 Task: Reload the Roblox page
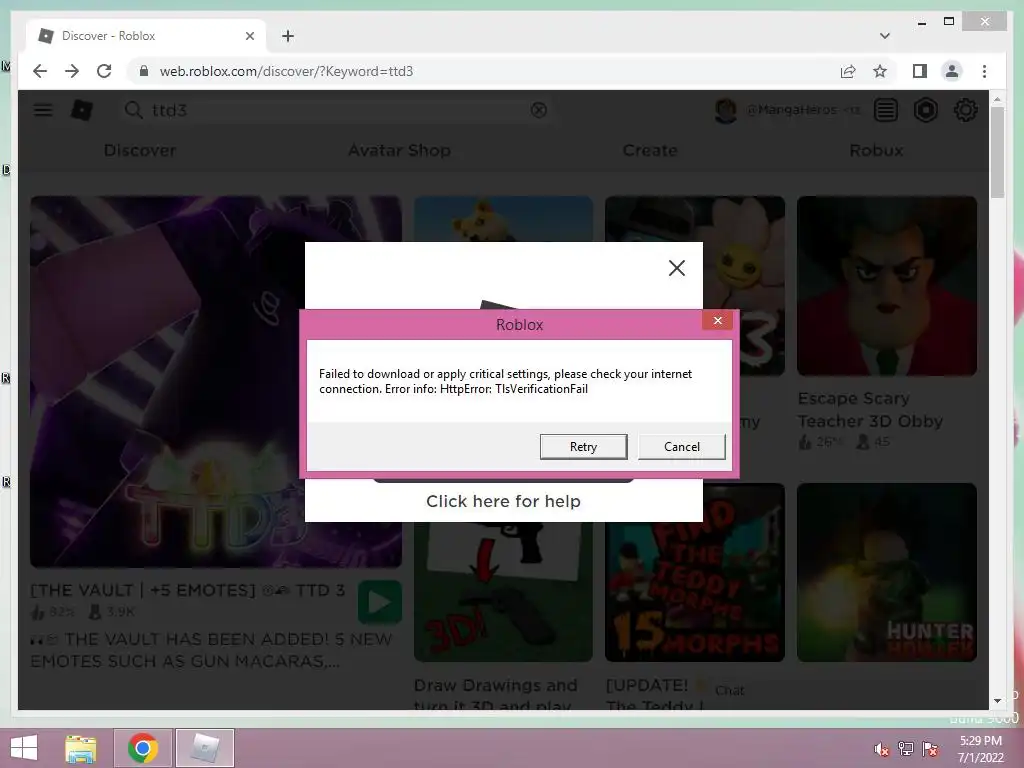click(104, 71)
